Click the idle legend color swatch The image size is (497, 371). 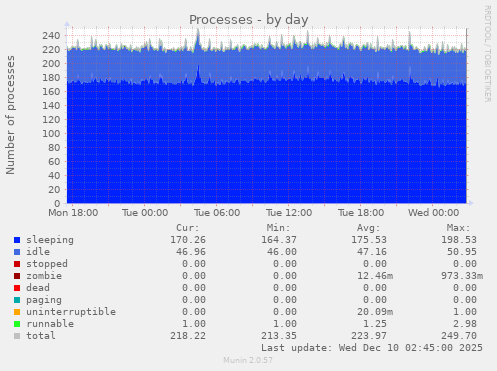point(17,252)
